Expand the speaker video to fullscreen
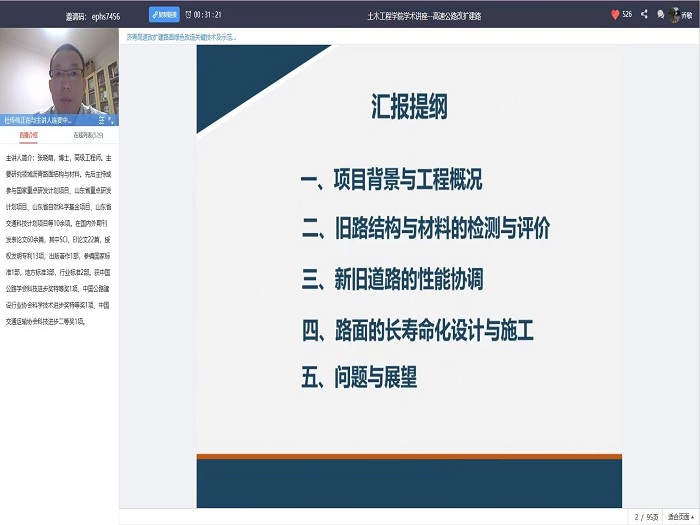700x525 pixels. click(x=113, y=119)
